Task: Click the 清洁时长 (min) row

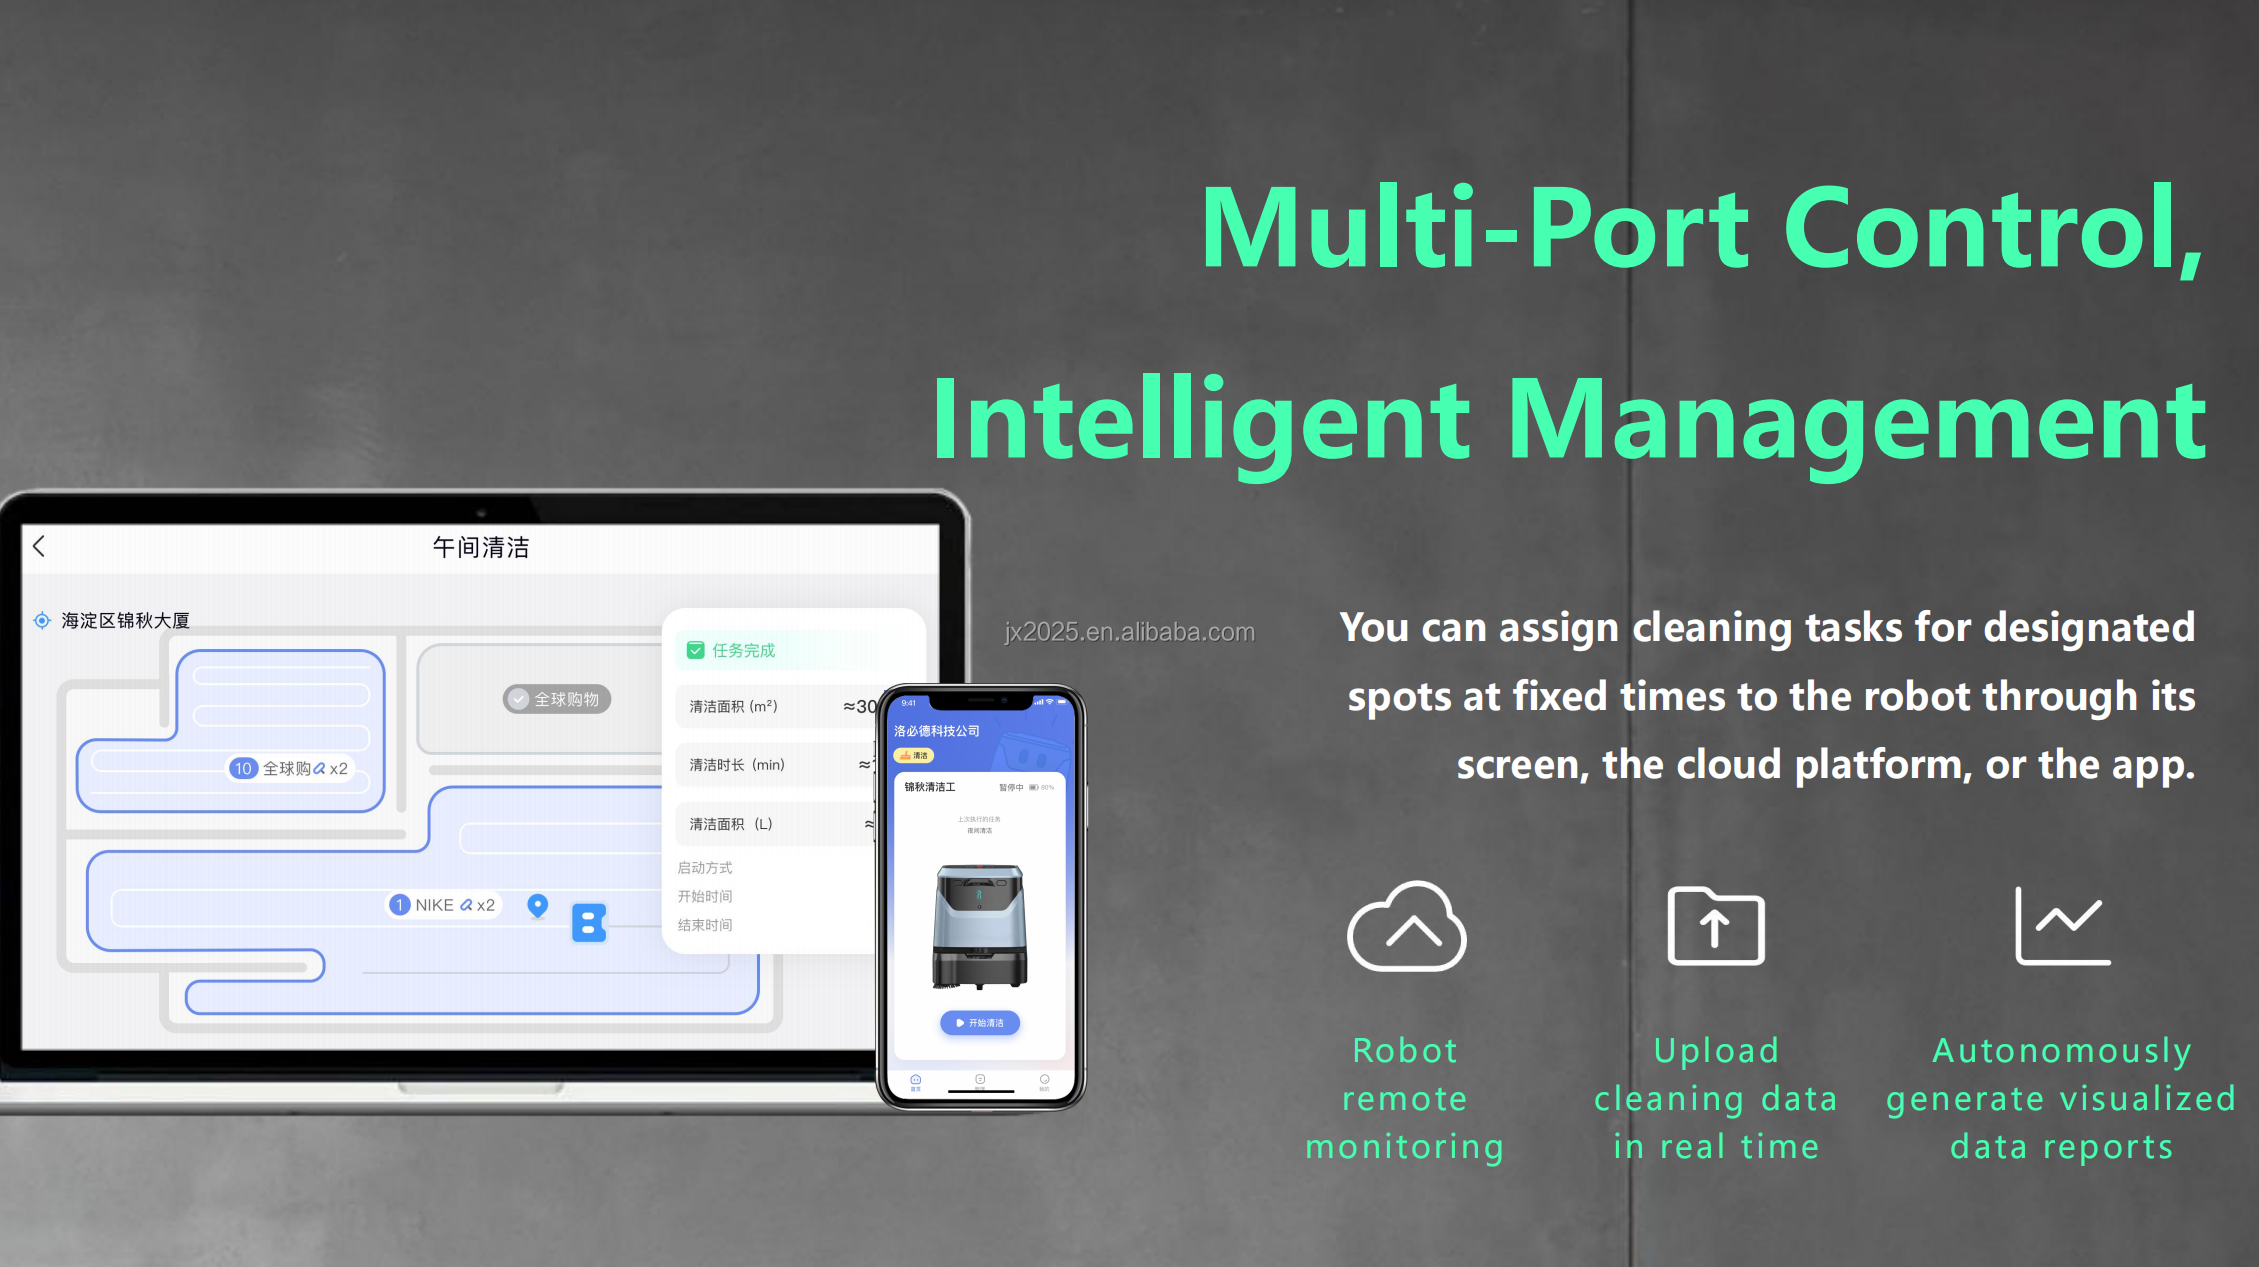Action: coord(777,765)
